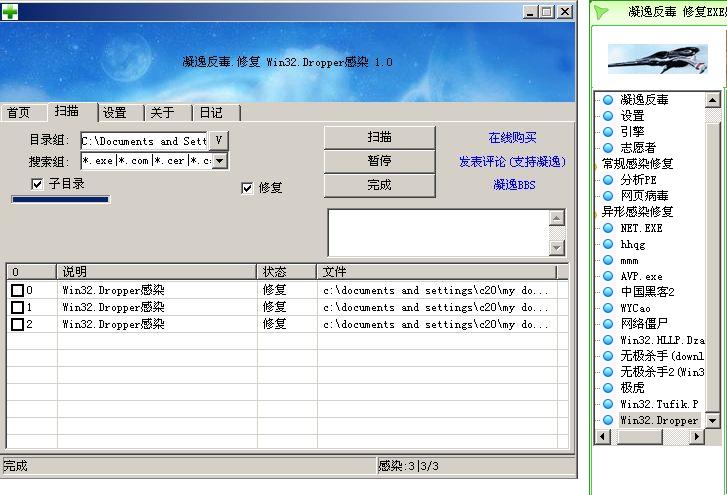Image resolution: width=727 pixels, height=495 pixels.
Task: Click the blue bullet icon beside Win32.HLLP
Action: pos(608,340)
